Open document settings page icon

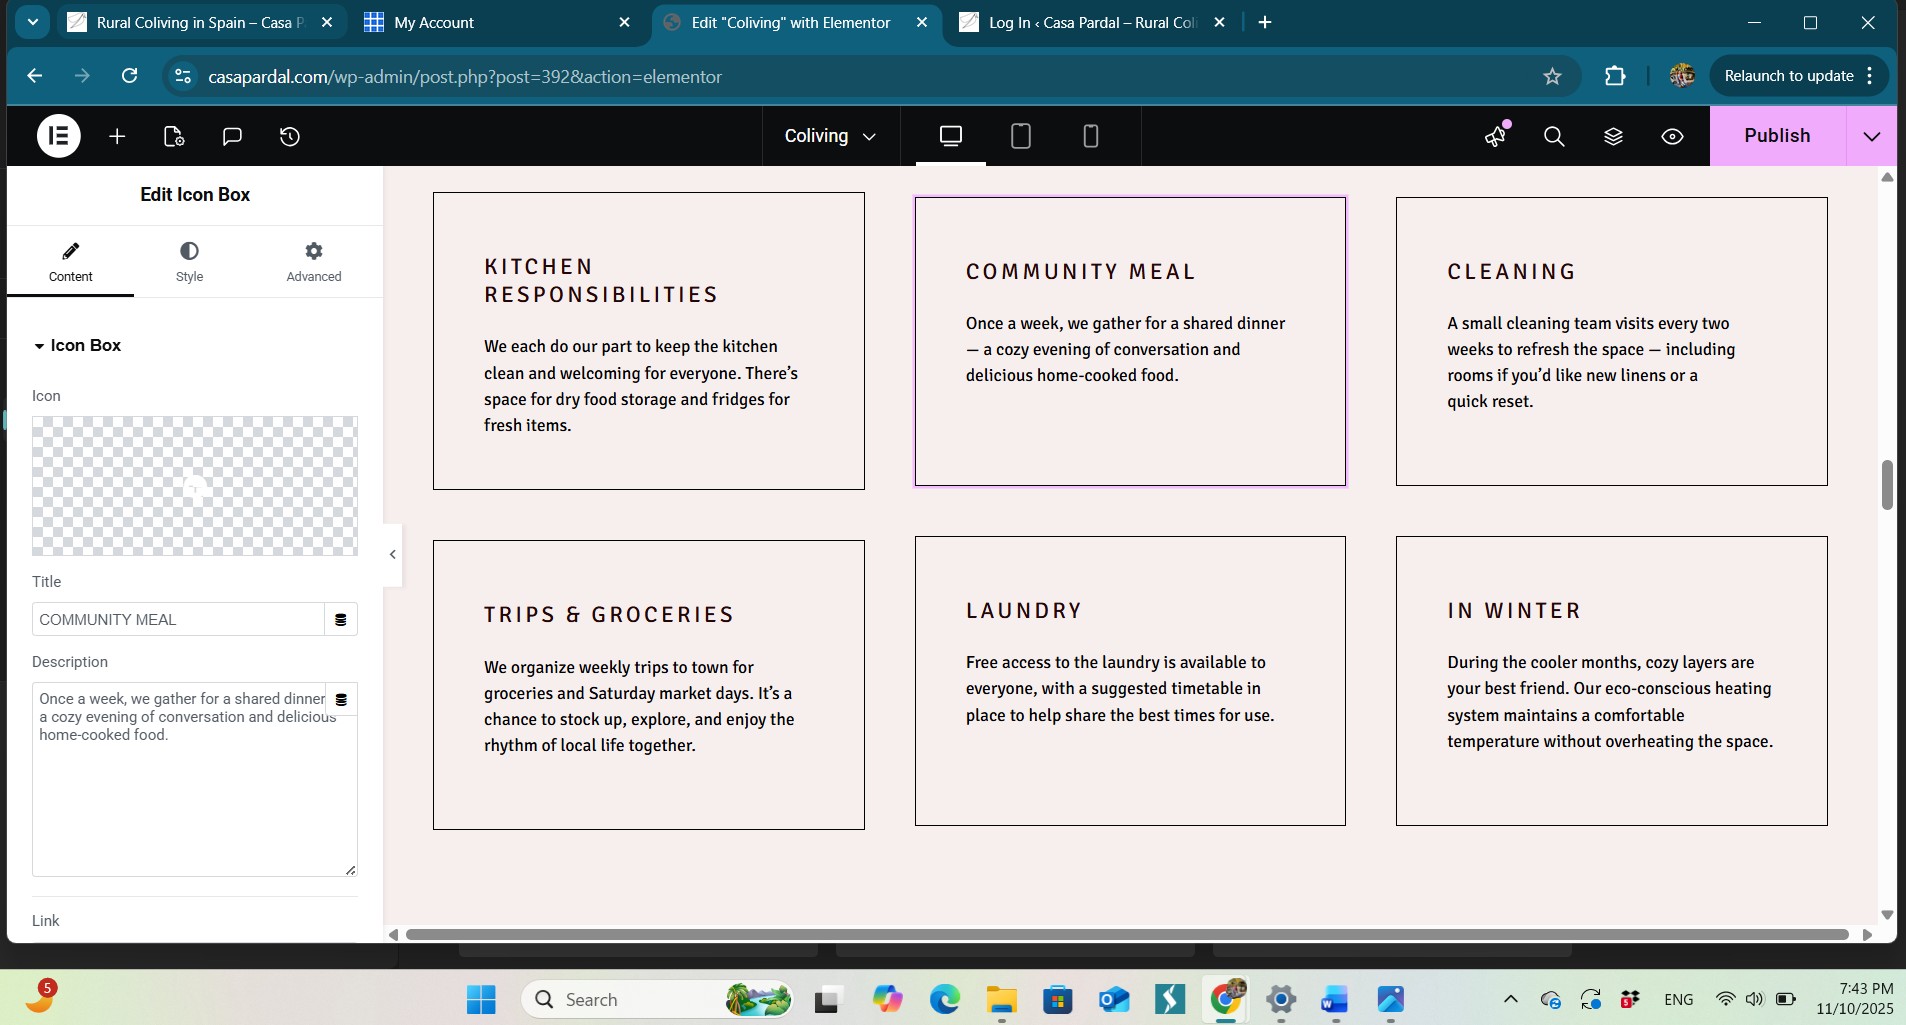point(174,136)
